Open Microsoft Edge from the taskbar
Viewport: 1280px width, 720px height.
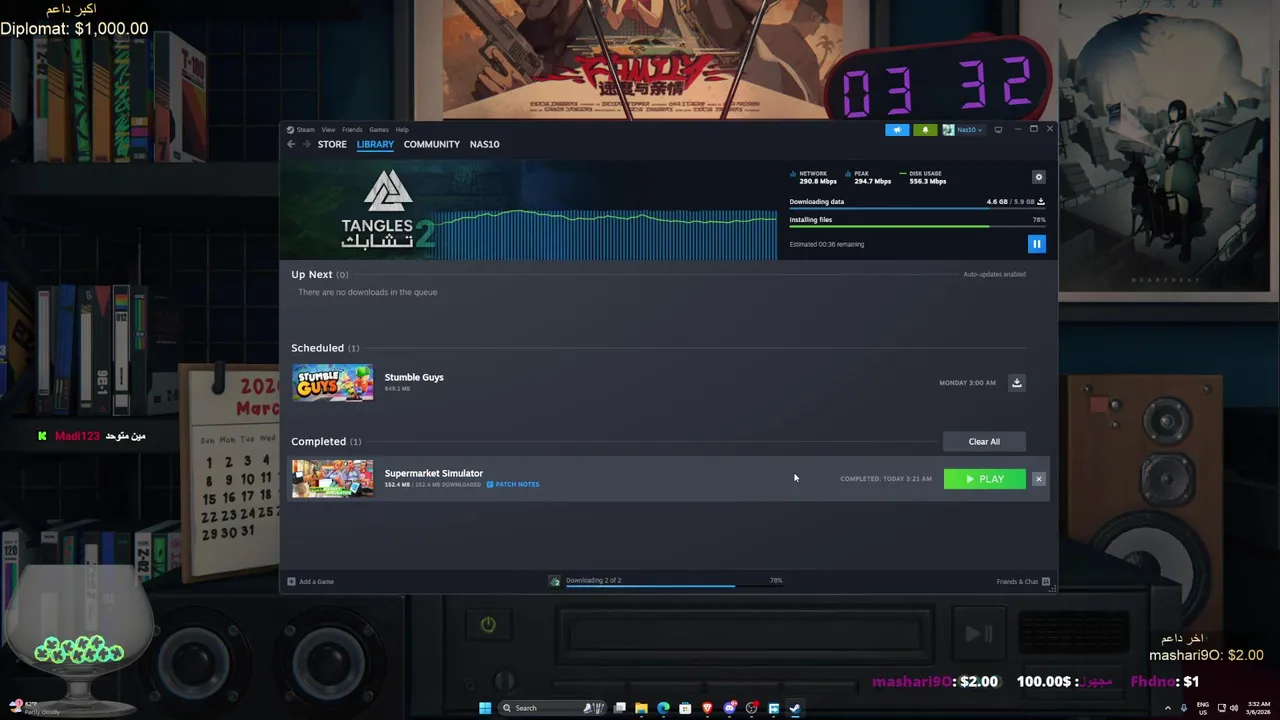point(663,708)
